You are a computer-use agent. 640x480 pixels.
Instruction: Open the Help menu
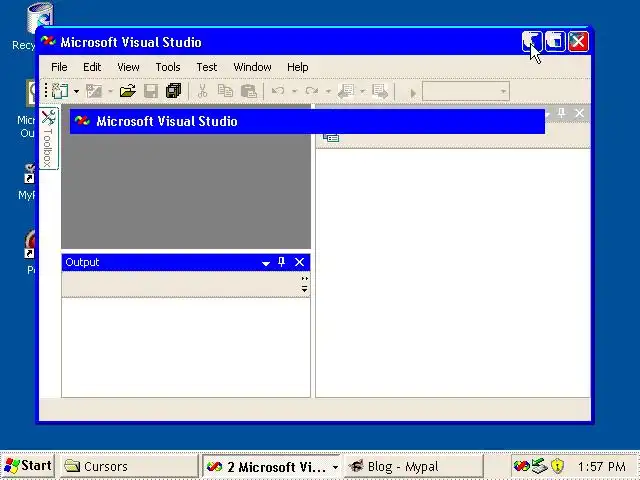click(298, 67)
